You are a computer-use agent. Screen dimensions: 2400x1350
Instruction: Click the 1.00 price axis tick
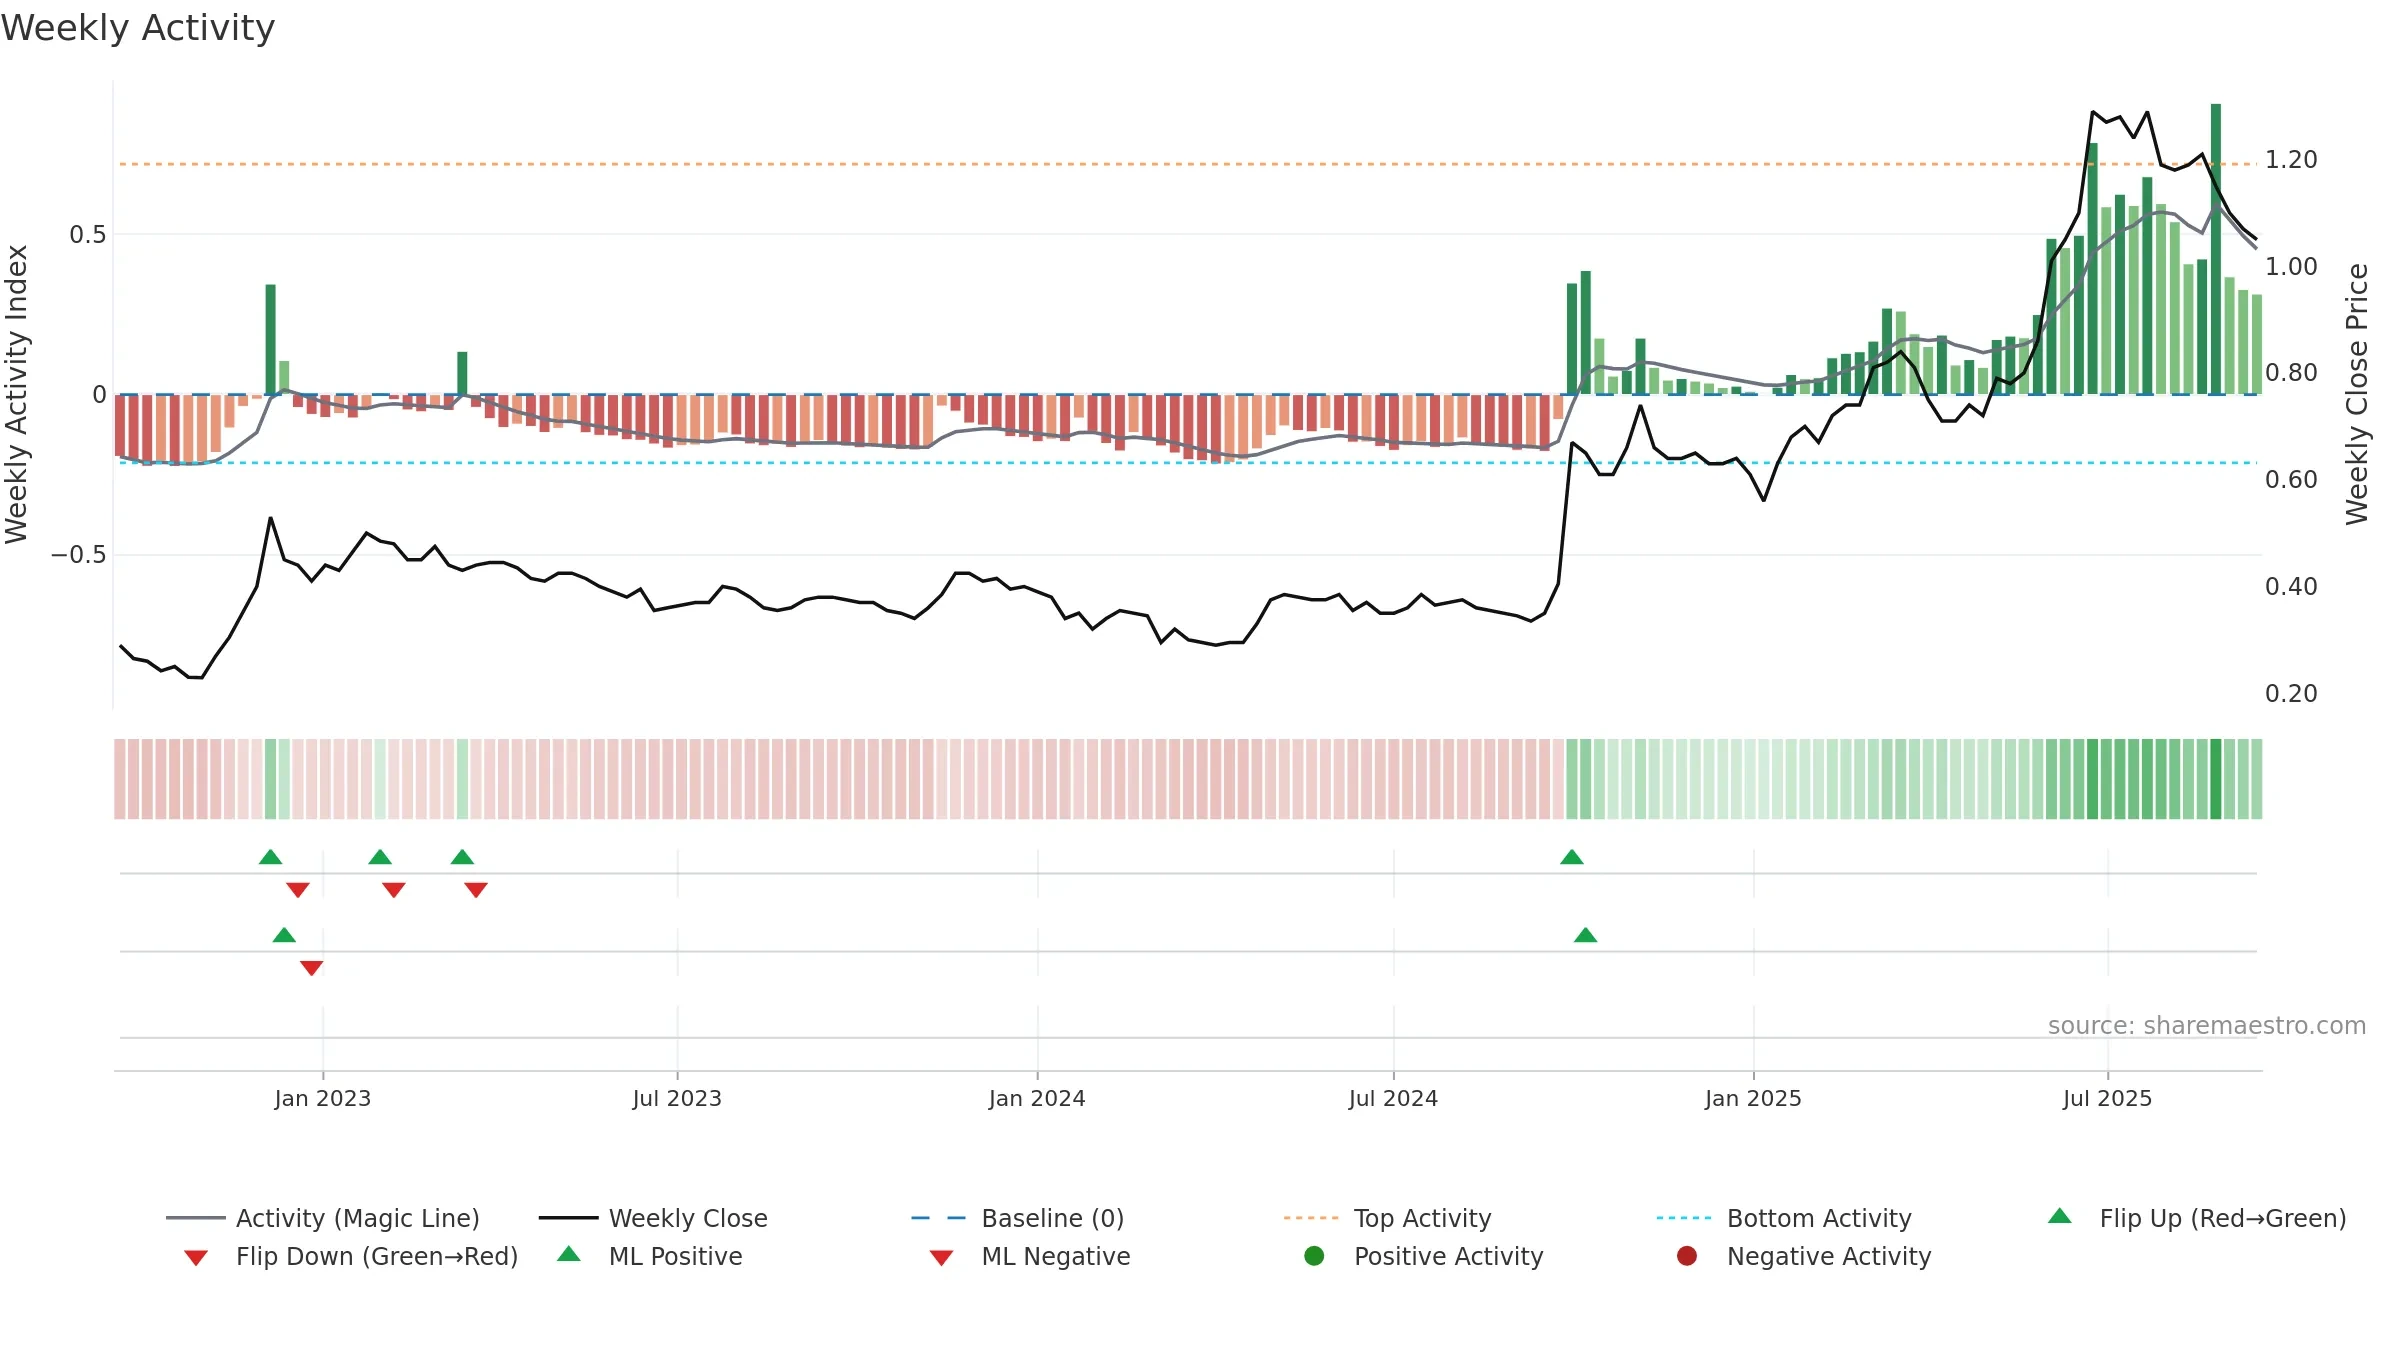coord(2291,267)
